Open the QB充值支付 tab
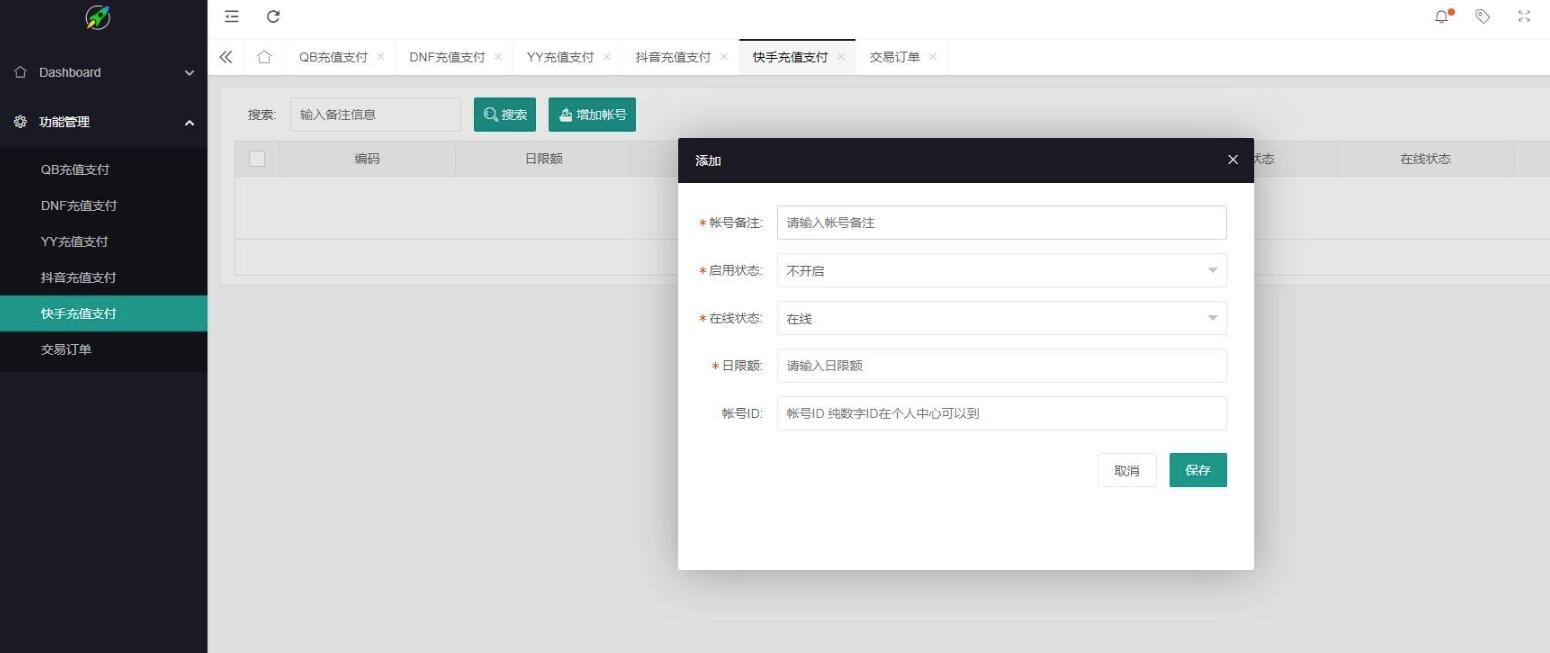This screenshot has width=1550, height=653. pos(333,57)
